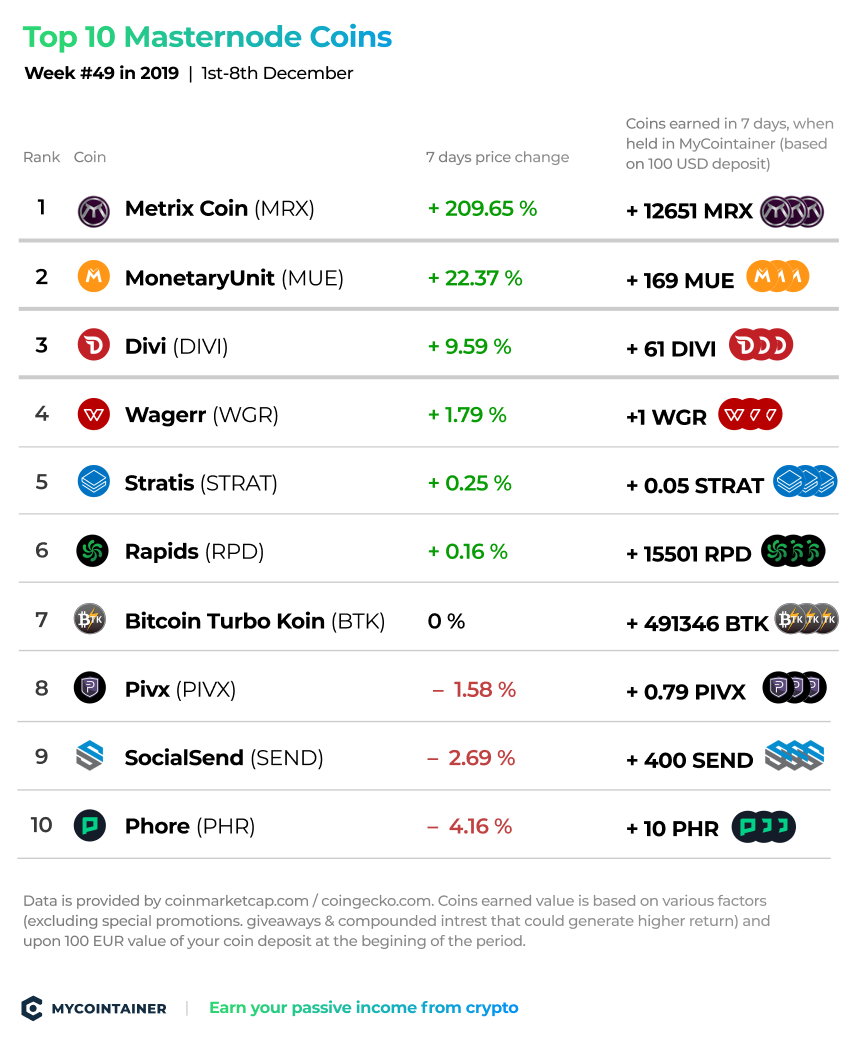Click the orange MonetaryUnit coin icon
Screen dimensions: 858x1056
[94, 276]
